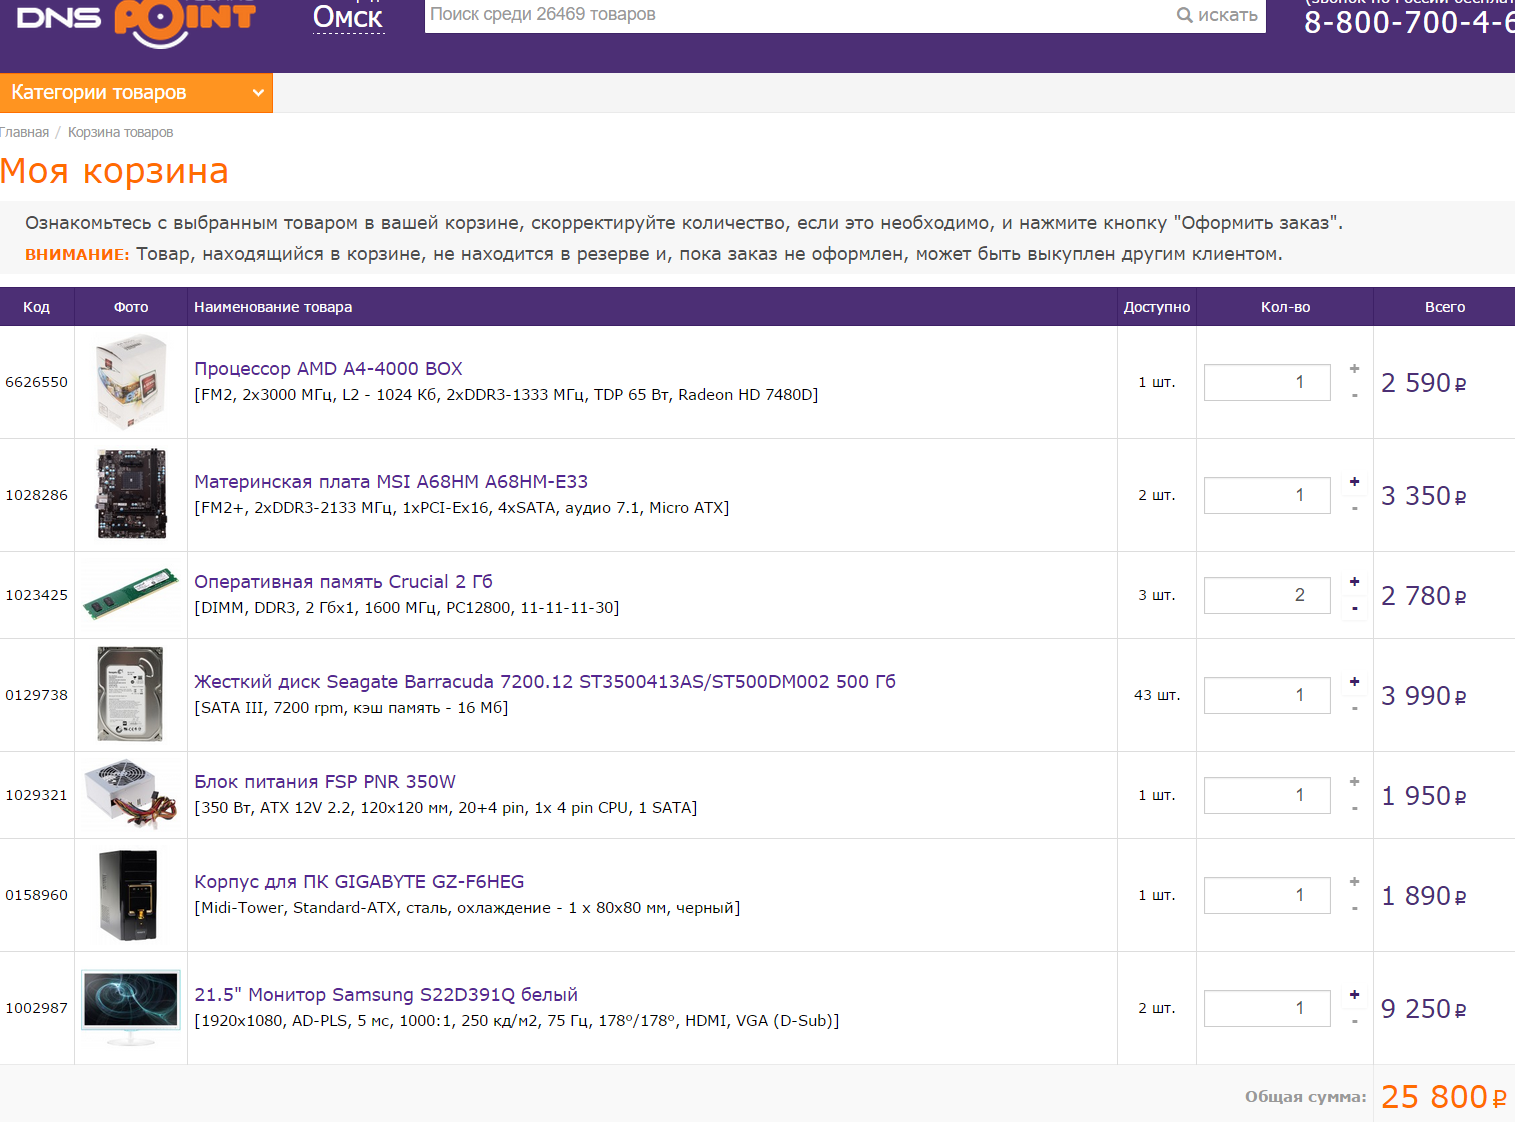Select product code 1029321
Viewport: 1515px width, 1122px height.
[37, 795]
